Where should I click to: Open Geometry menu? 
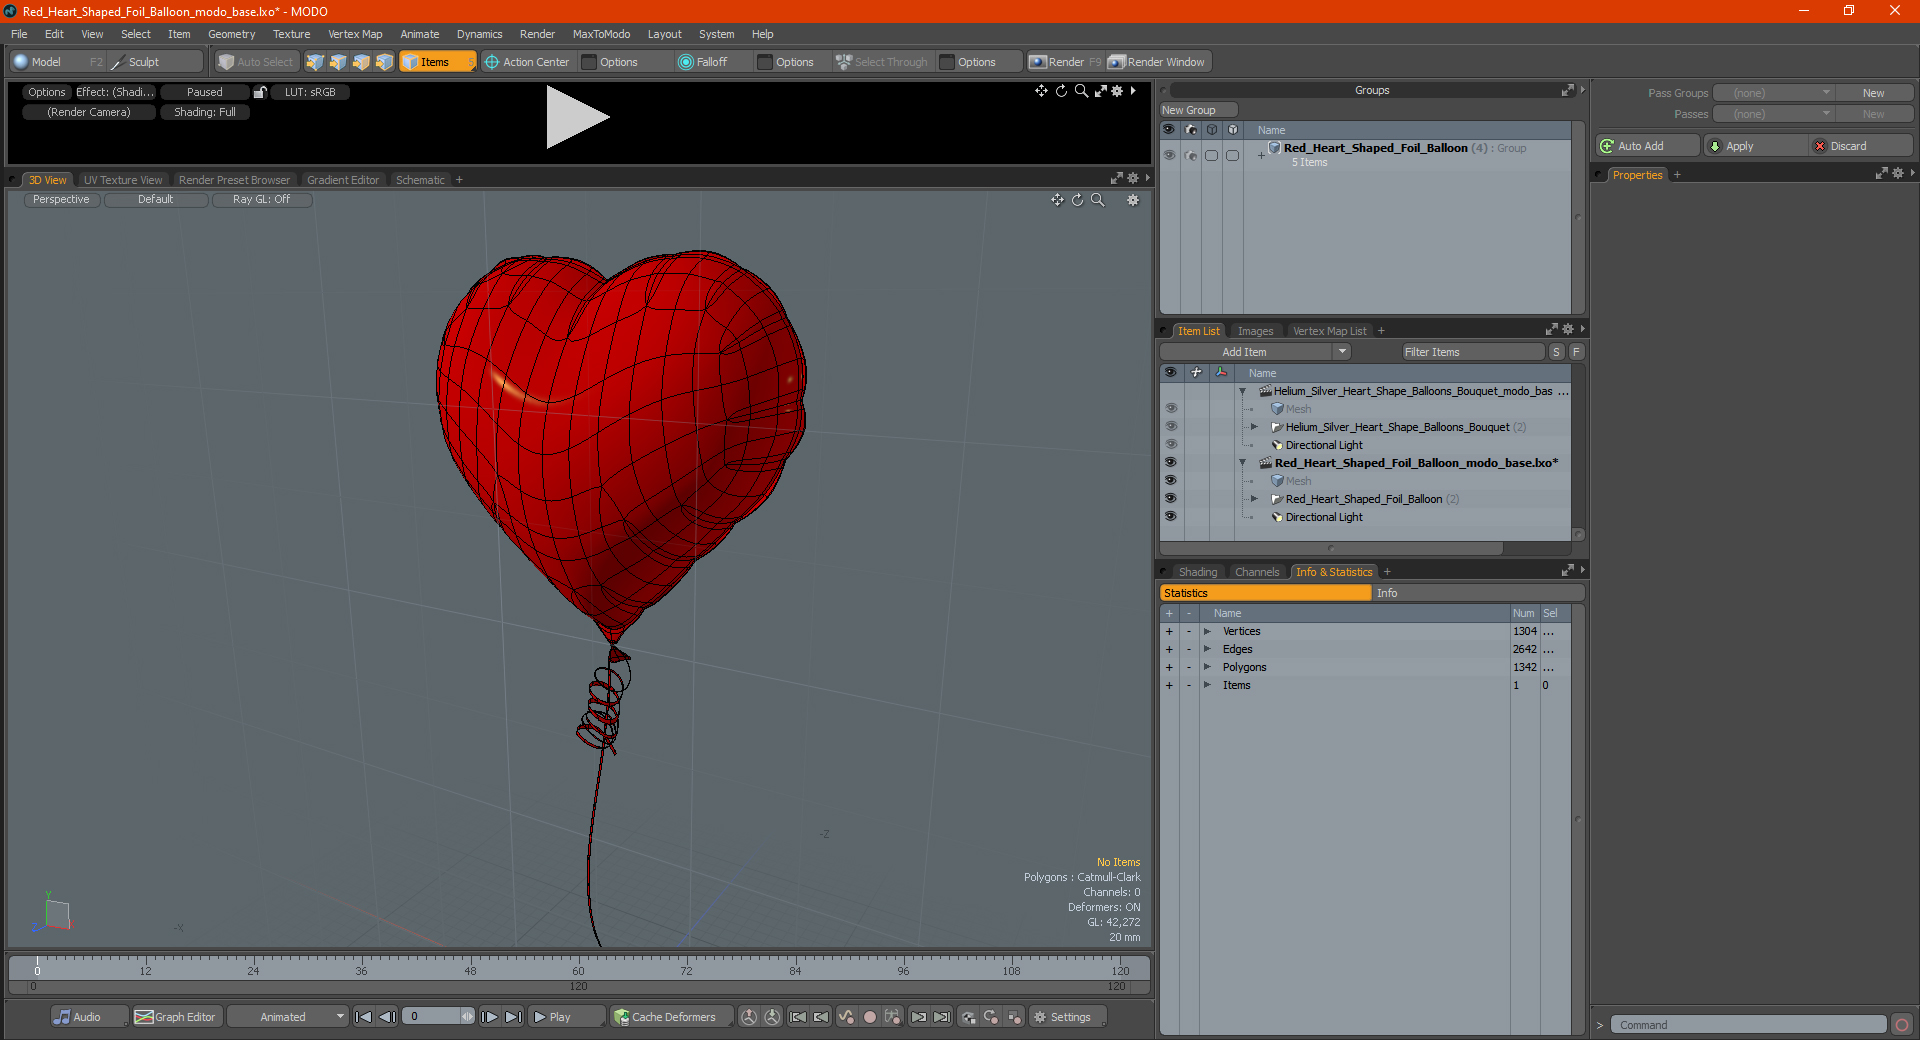pos(231,34)
